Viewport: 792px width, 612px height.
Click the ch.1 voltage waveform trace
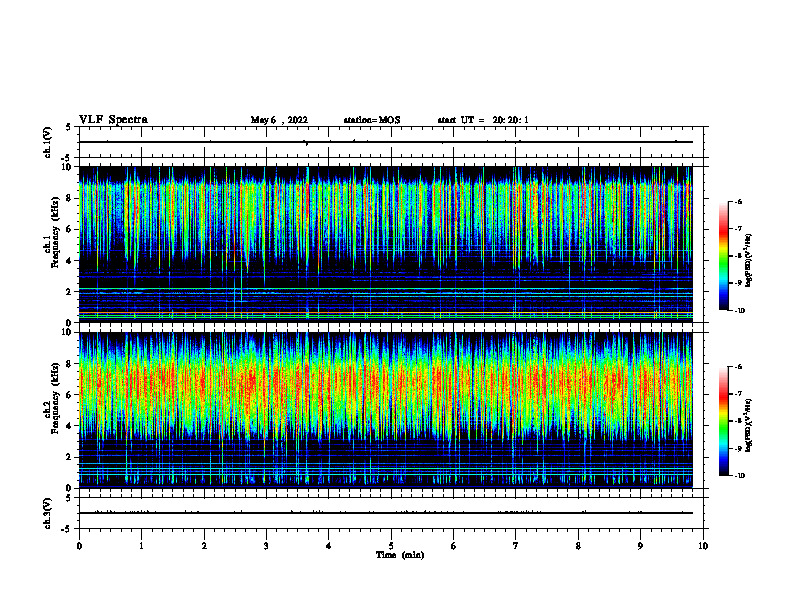(x=386, y=142)
